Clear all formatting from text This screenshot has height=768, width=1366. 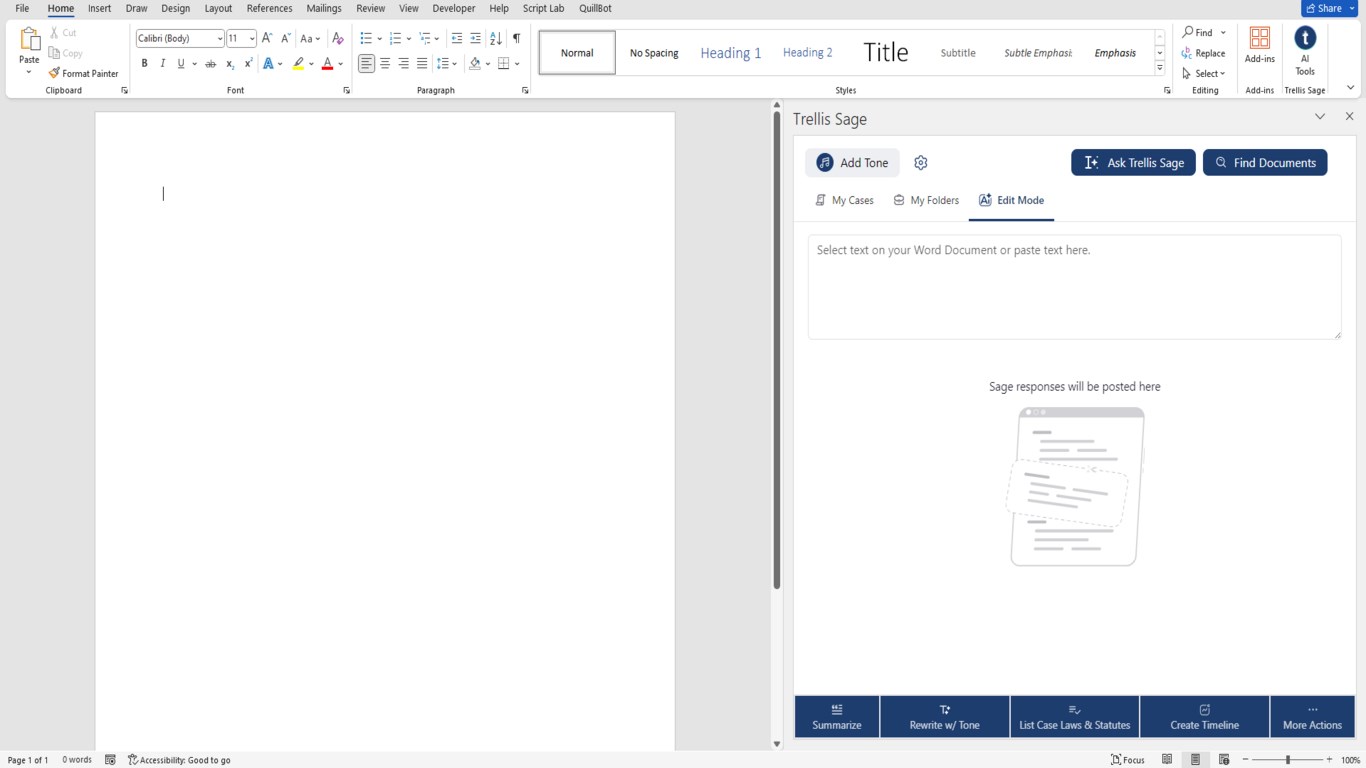[x=338, y=38]
